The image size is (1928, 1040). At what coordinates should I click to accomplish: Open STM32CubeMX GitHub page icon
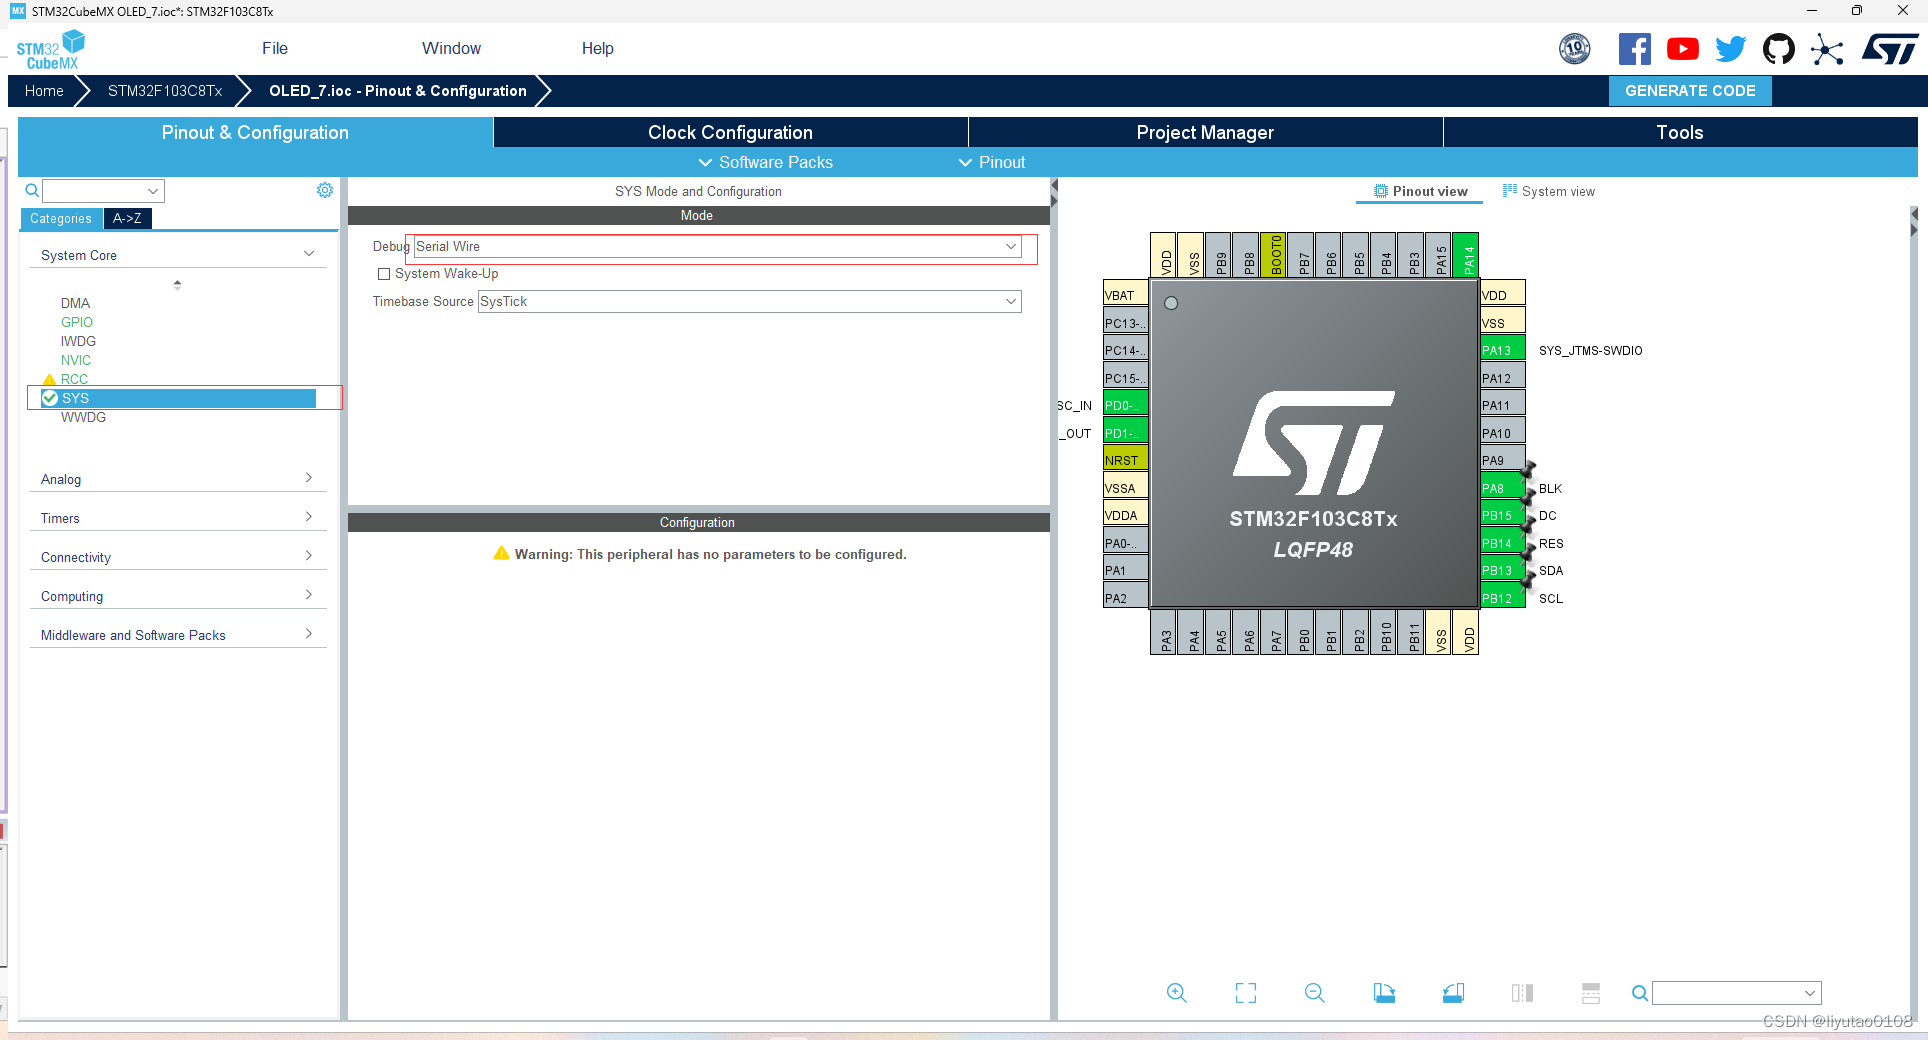(x=1778, y=48)
